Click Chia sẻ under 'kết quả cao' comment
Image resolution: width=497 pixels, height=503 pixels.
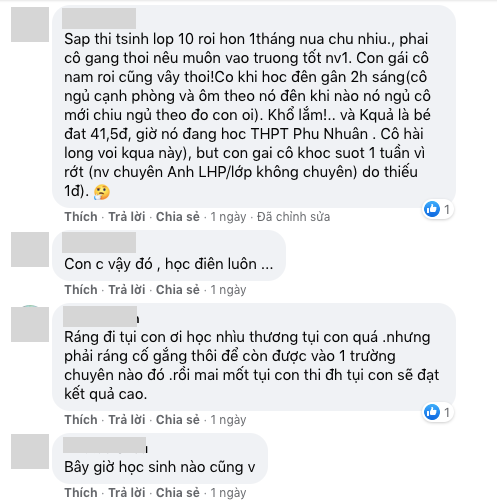click(x=178, y=420)
